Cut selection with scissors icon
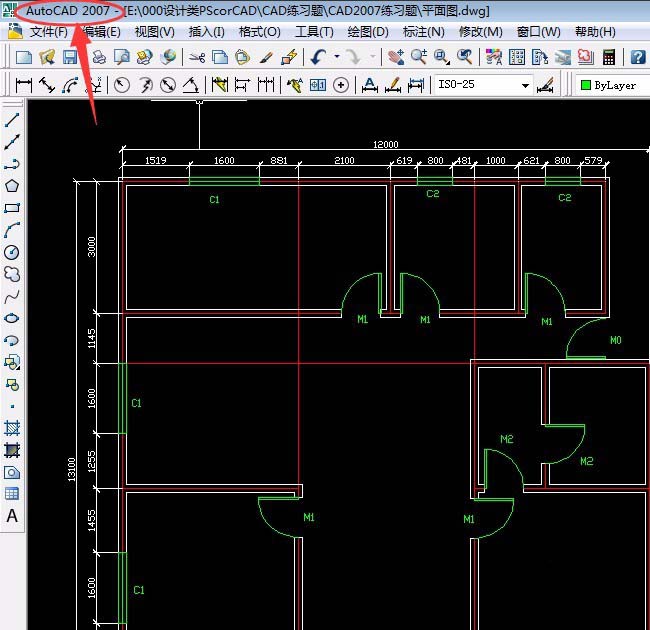 (x=197, y=57)
